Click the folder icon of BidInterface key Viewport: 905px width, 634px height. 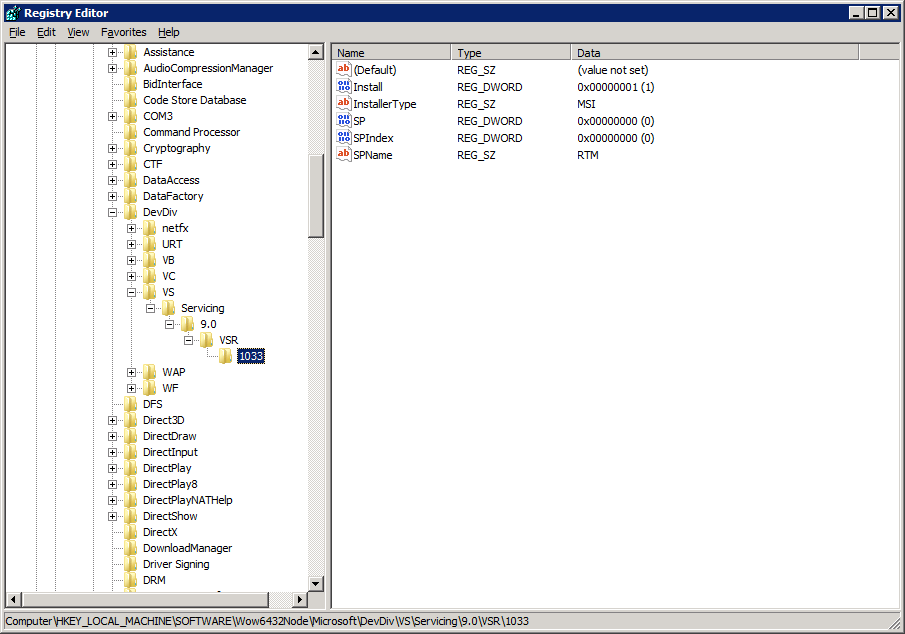point(131,84)
